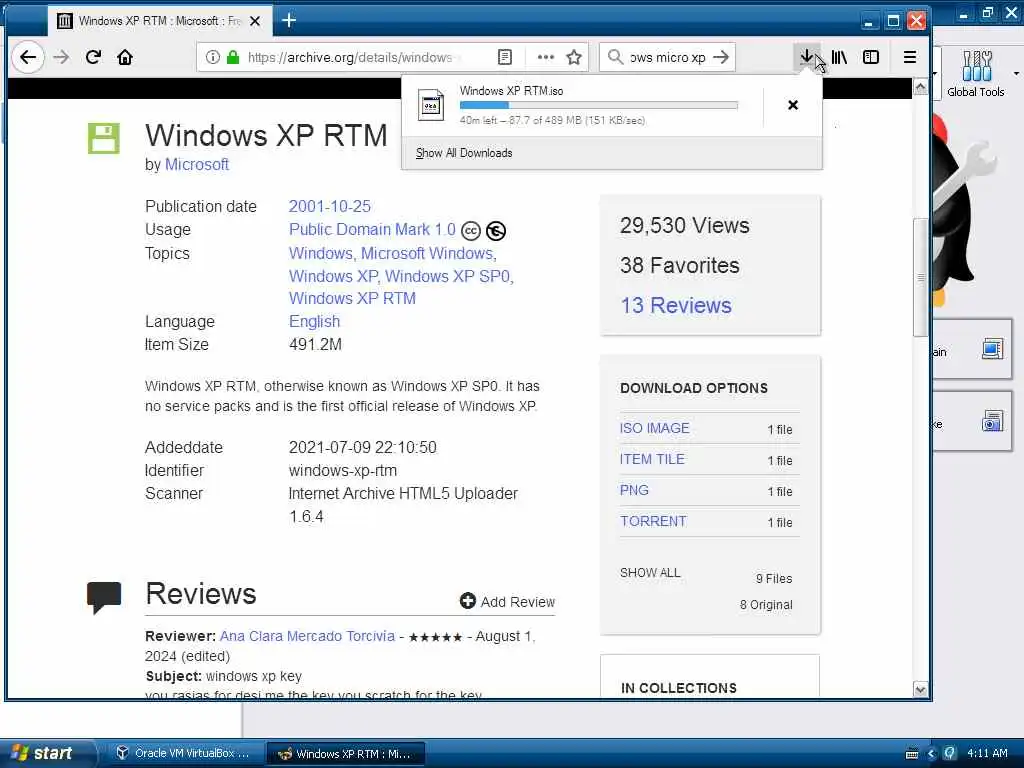
Task: Open Global Tools in VirtualBox window
Action: (976, 74)
